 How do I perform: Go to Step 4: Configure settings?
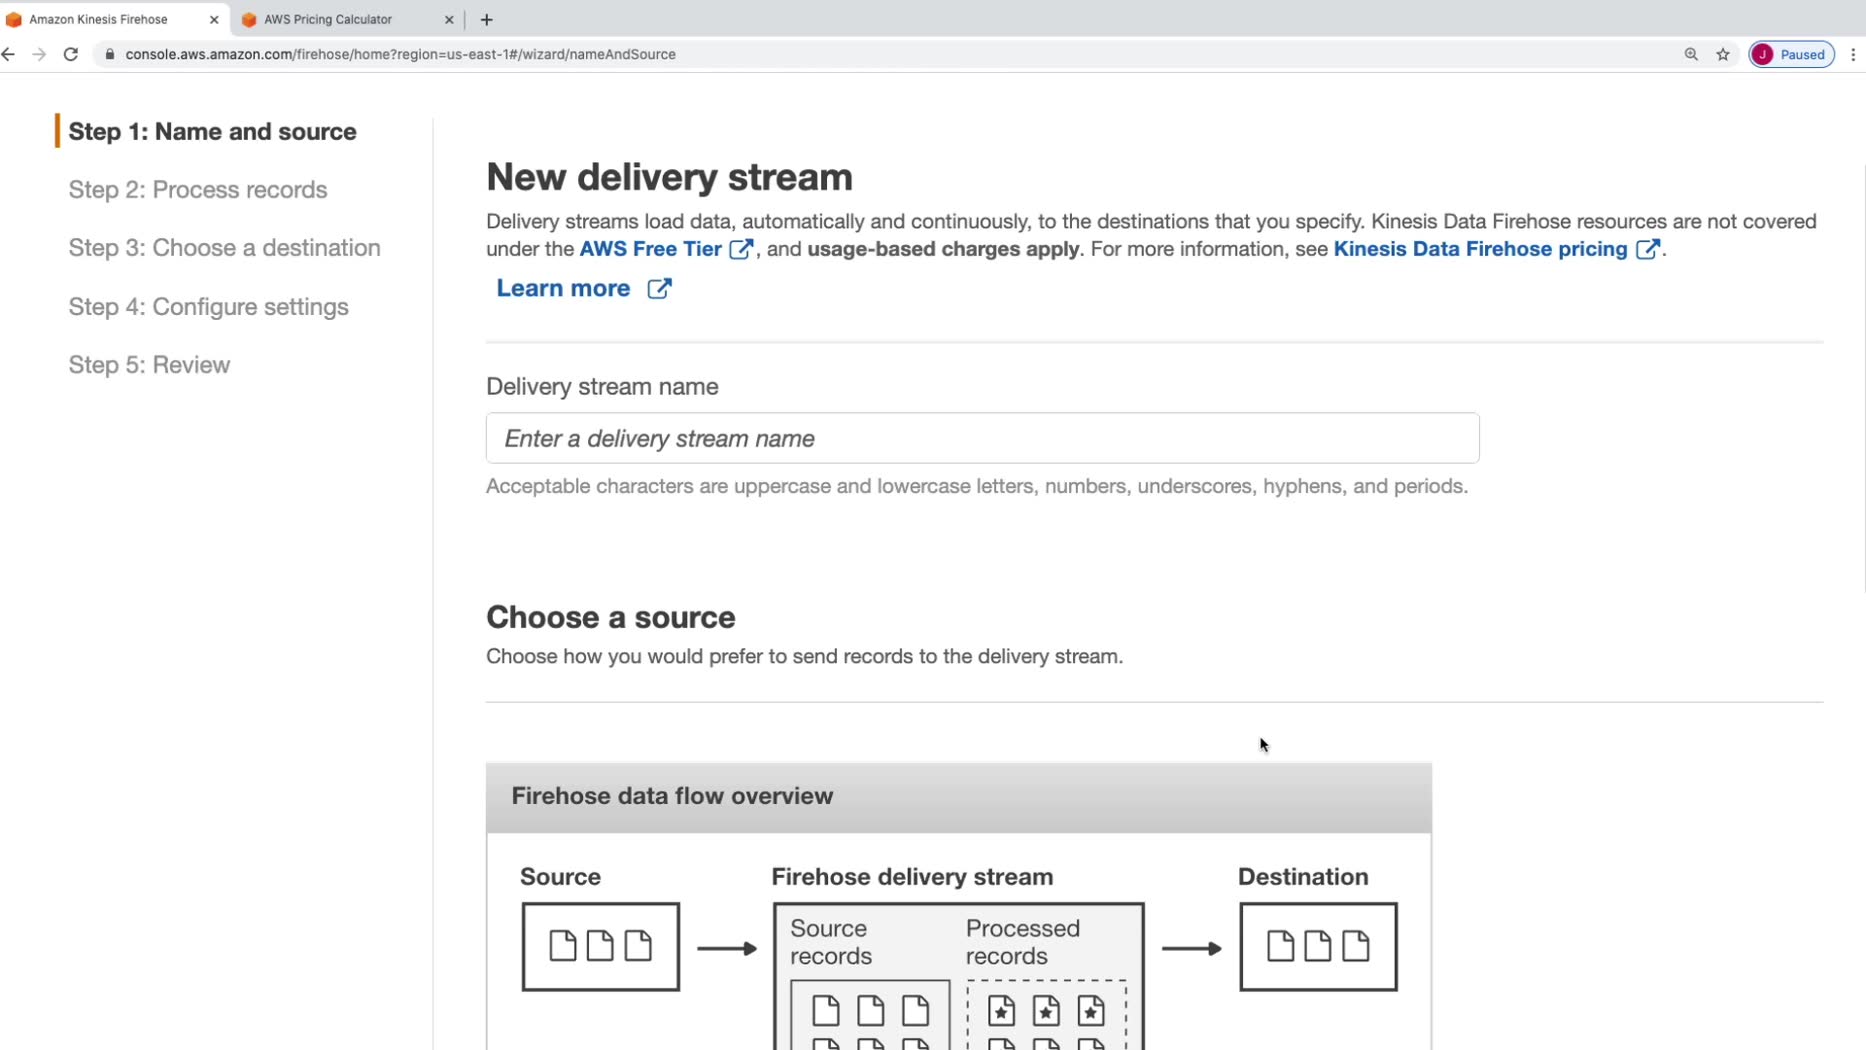[209, 306]
